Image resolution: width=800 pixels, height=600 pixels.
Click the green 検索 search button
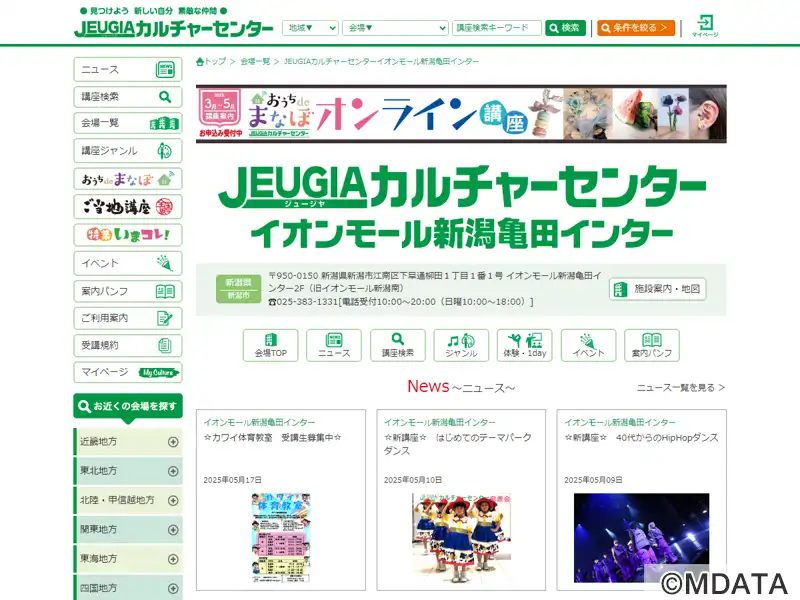(565, 28)
